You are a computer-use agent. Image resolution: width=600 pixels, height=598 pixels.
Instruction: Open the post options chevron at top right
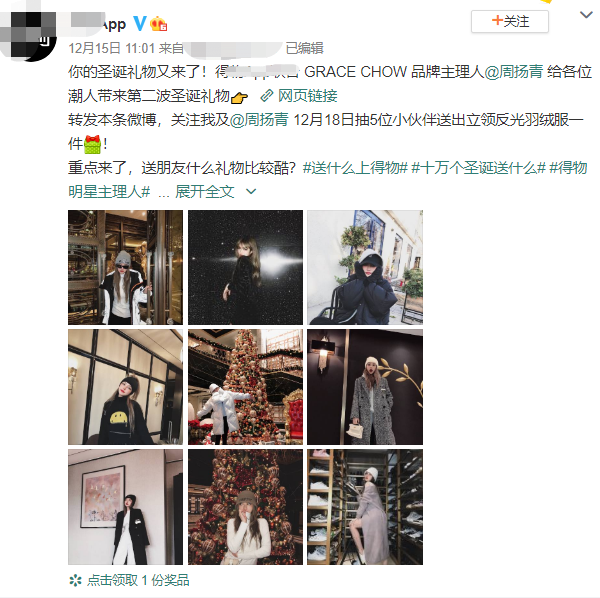point(586,15)
